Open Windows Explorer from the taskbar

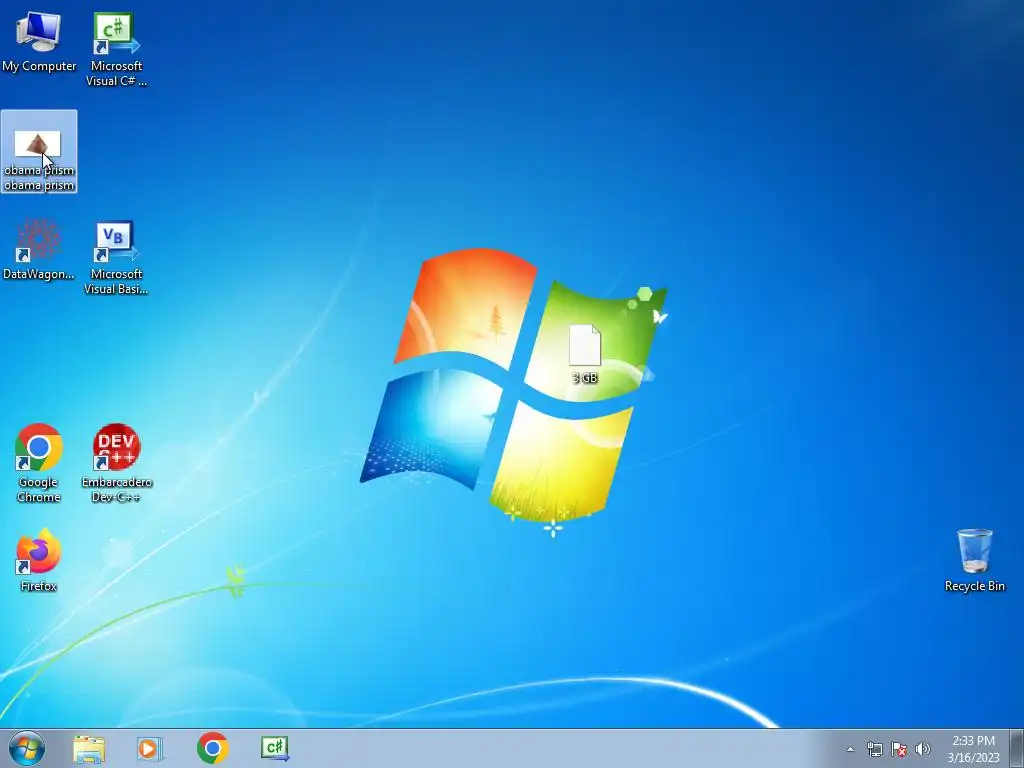[89, 748]
